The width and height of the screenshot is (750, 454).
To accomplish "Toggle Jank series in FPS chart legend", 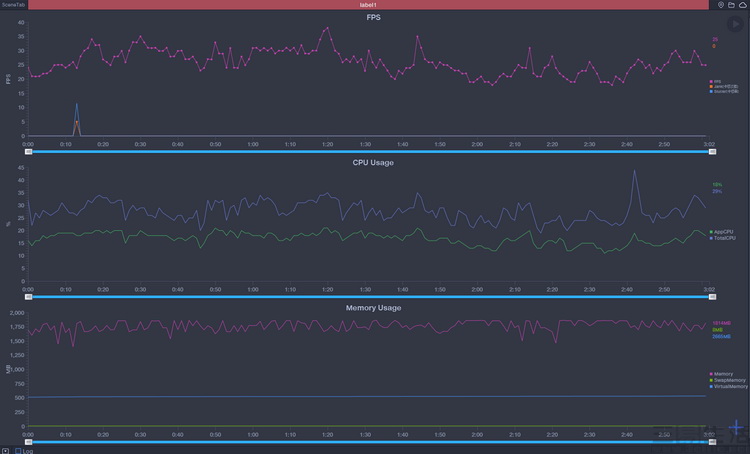I will pos(724,87).
